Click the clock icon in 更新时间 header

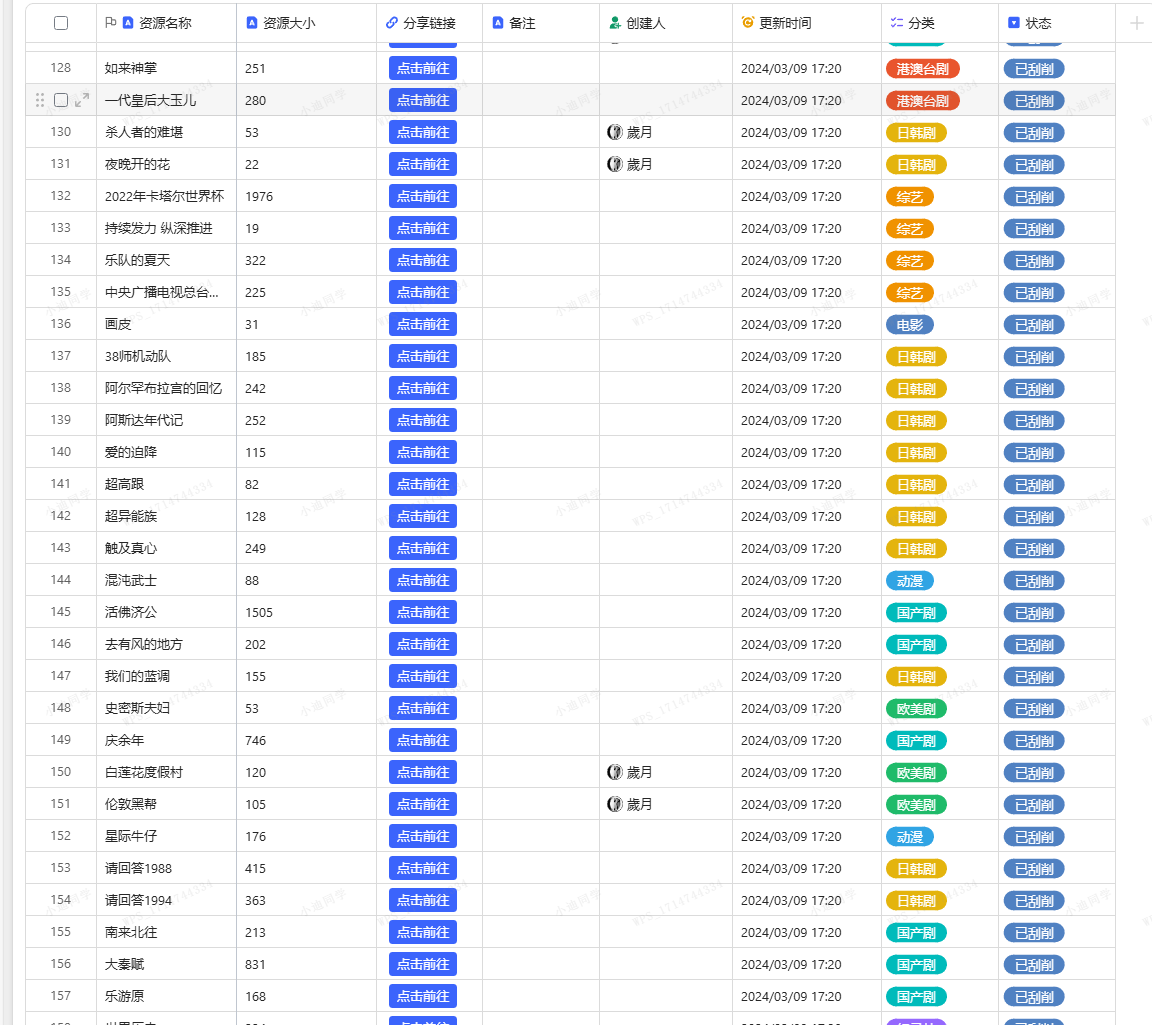[x=748, y=23]
